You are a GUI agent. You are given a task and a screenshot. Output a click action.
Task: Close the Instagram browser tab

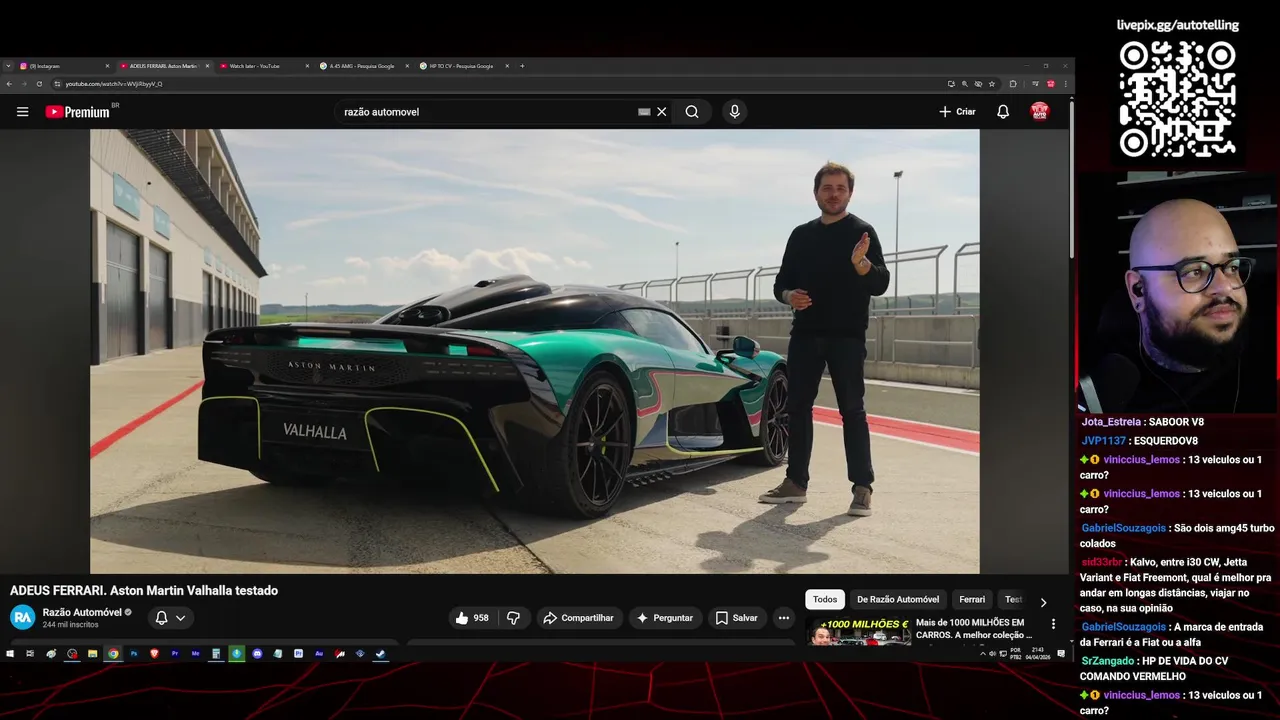coord(108,66)
